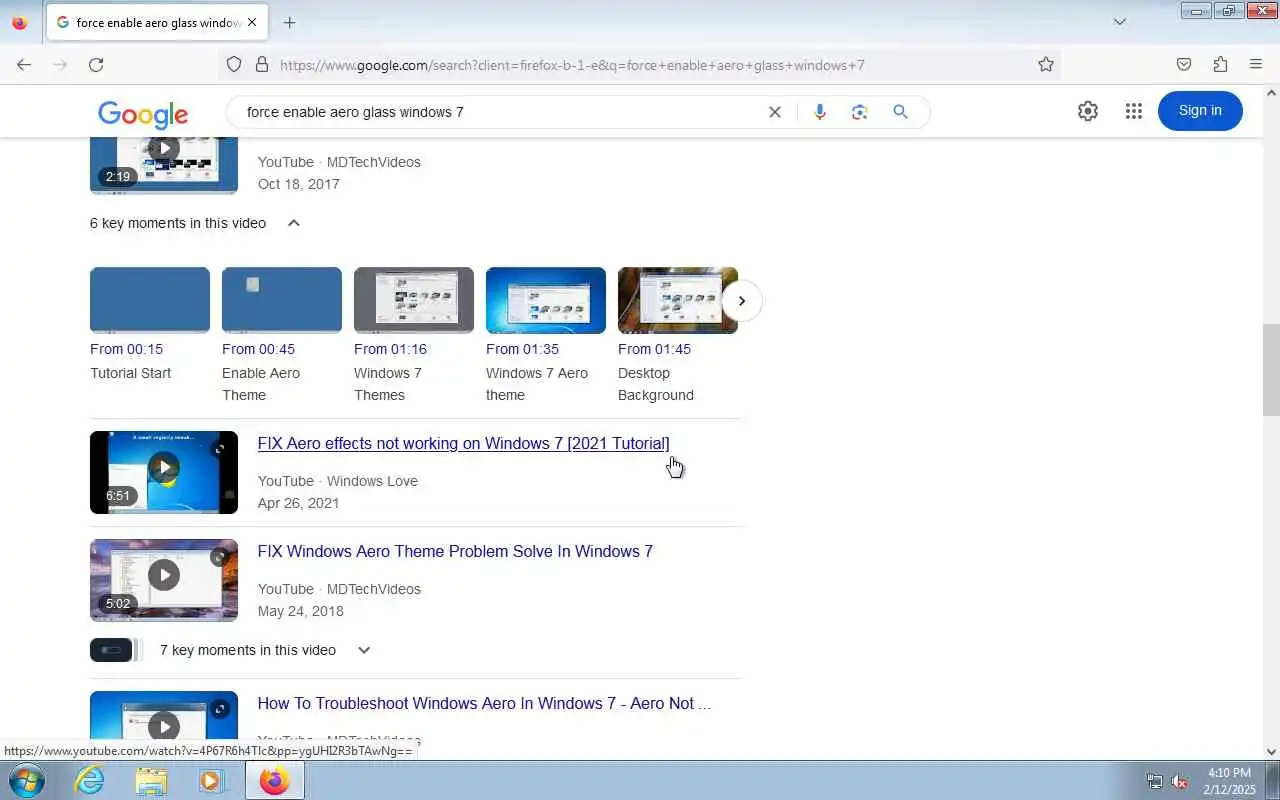Image resolution: width=1280 pixels, height=800 pixels.
Task: Open the Desktop Background moment thumbnail
Action: pos(678,300)
